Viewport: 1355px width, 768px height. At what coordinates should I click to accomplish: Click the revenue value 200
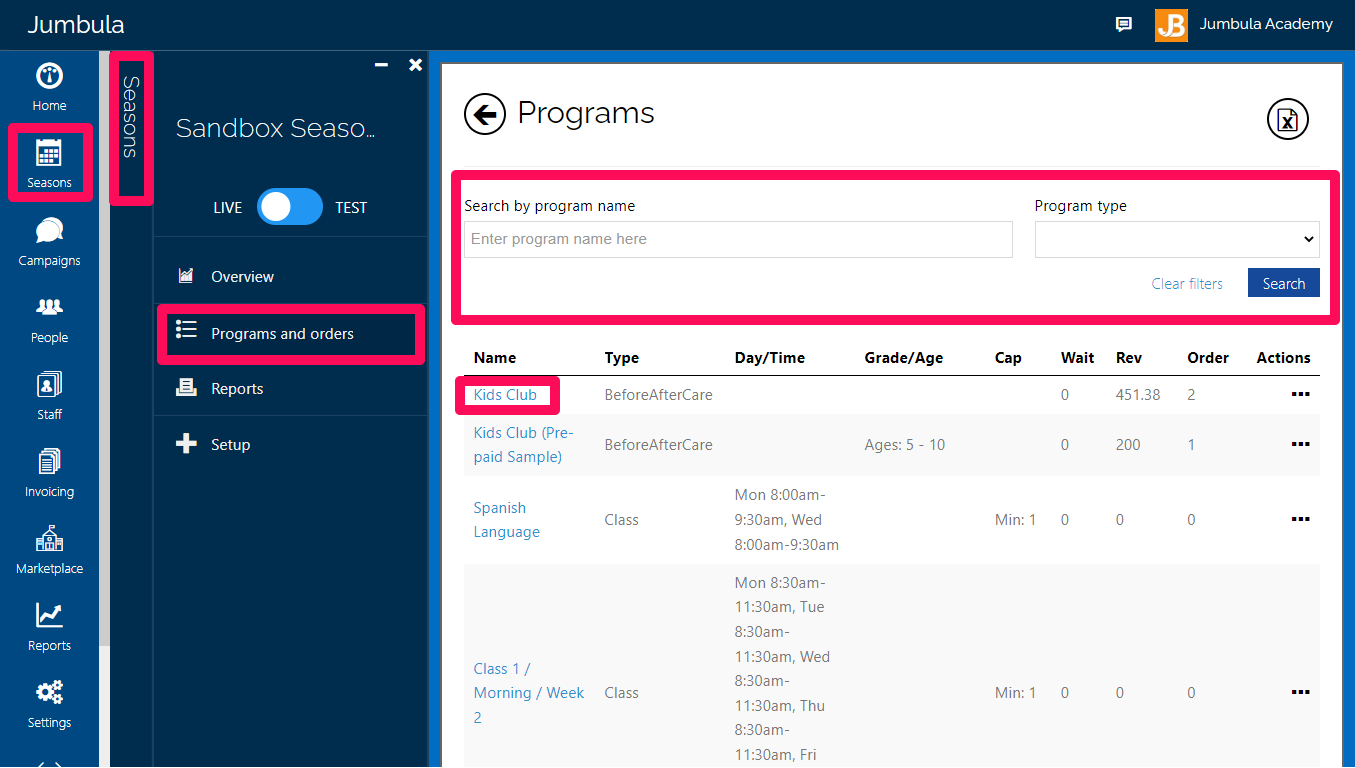click(x=1127, y=444)
